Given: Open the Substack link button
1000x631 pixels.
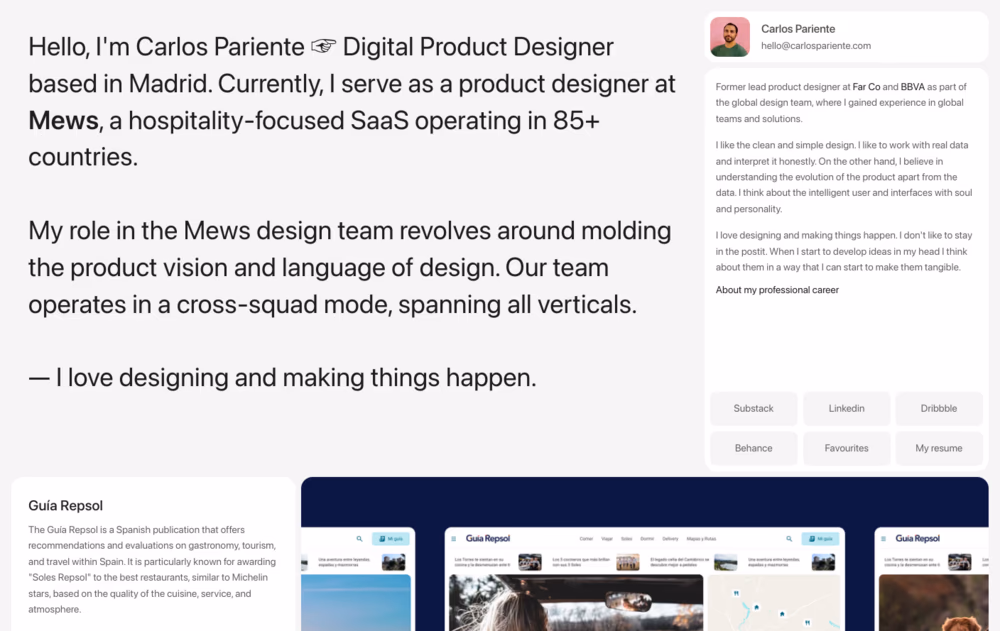Looking at the screenshot, I should tap(753, 408).
